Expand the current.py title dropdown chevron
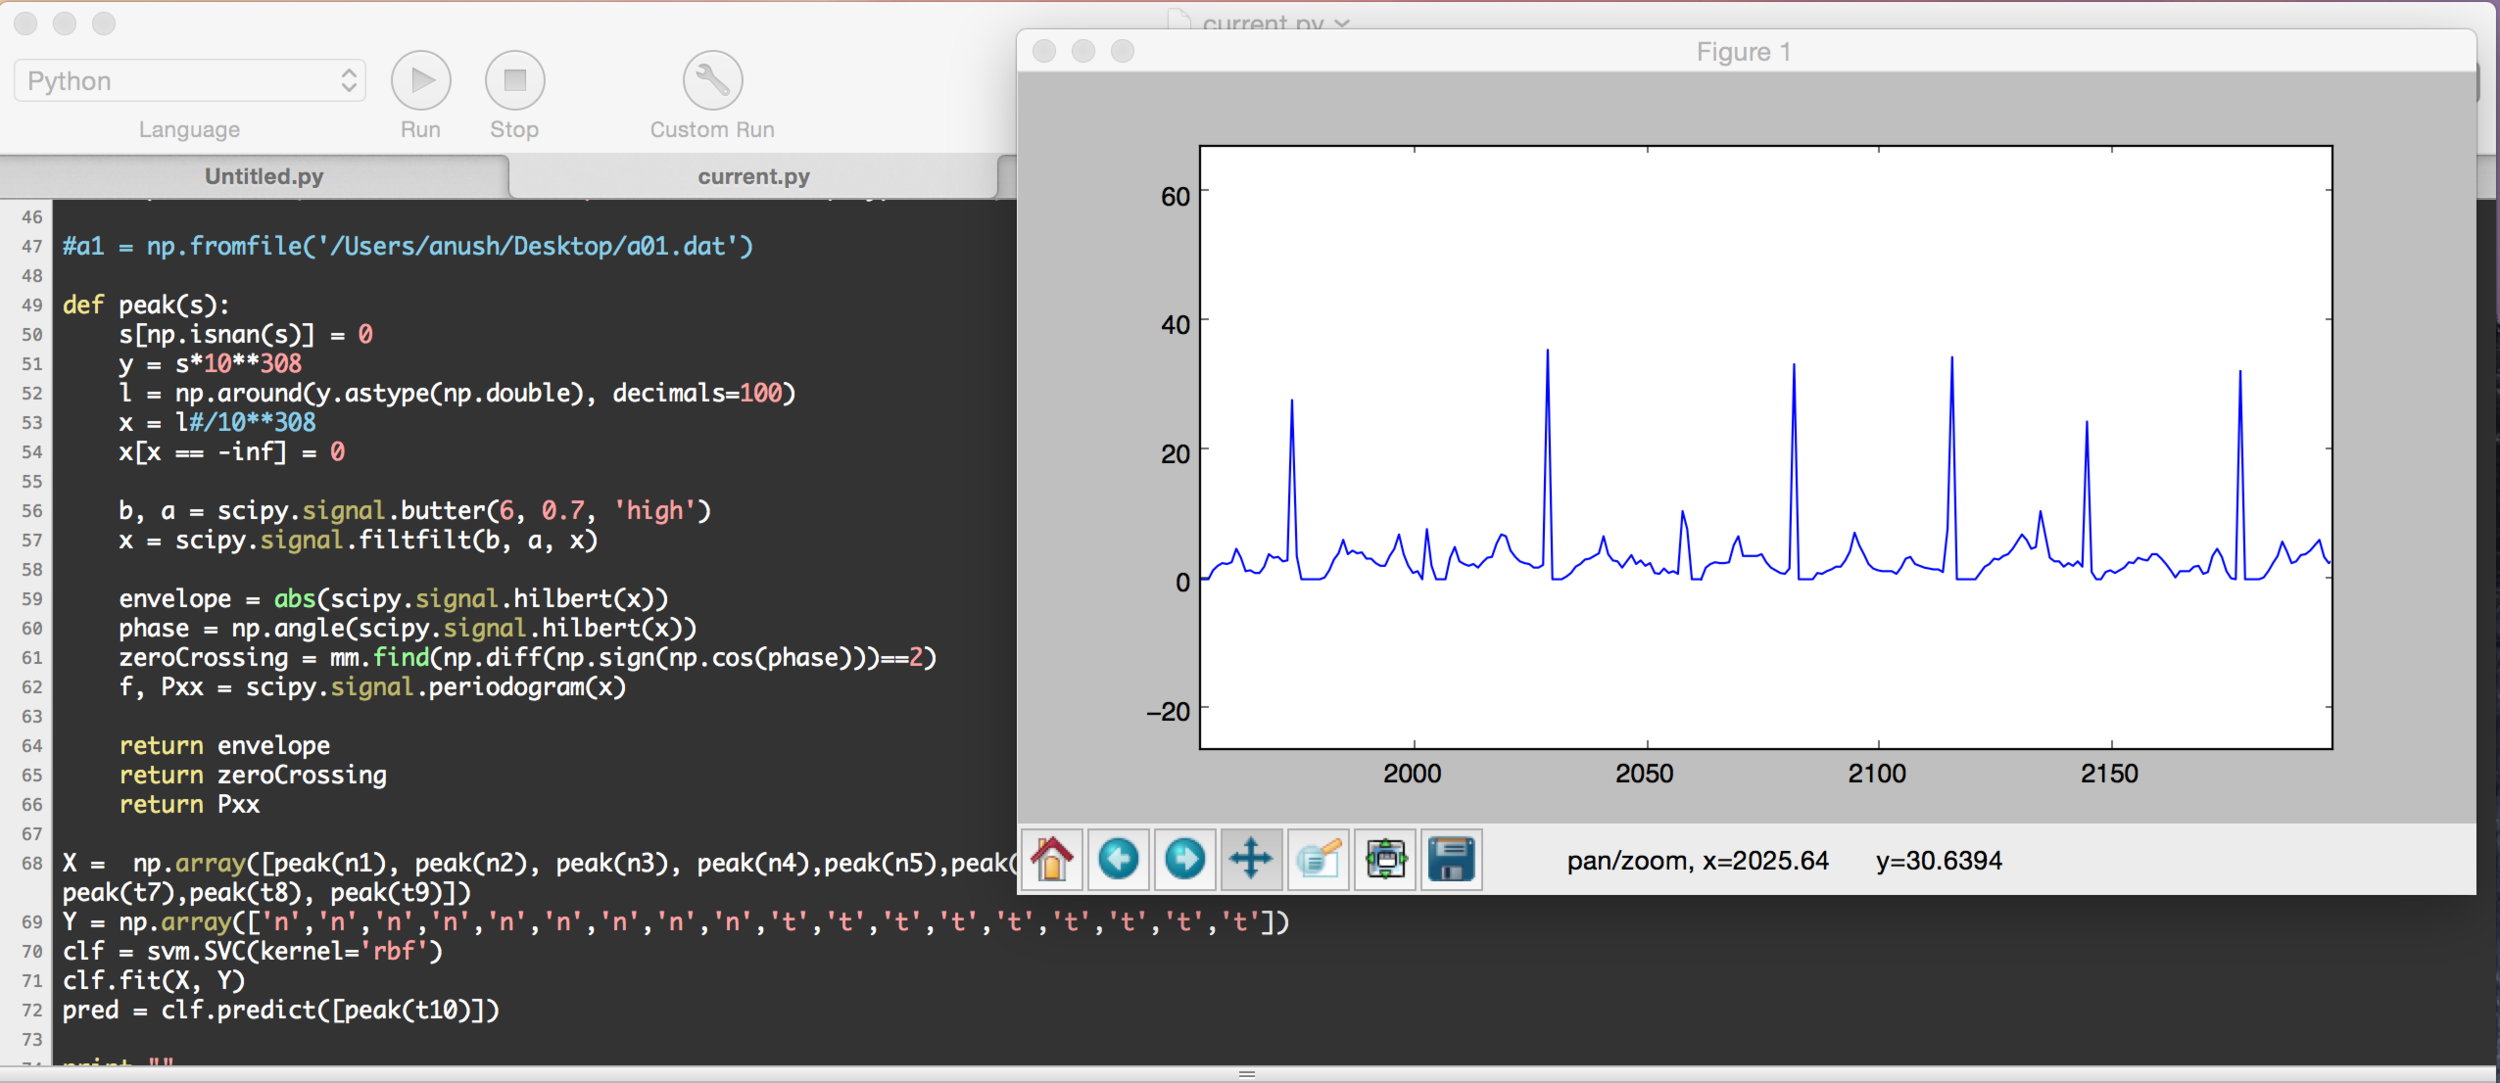2500x1083 pixels. pos(1342,23)
